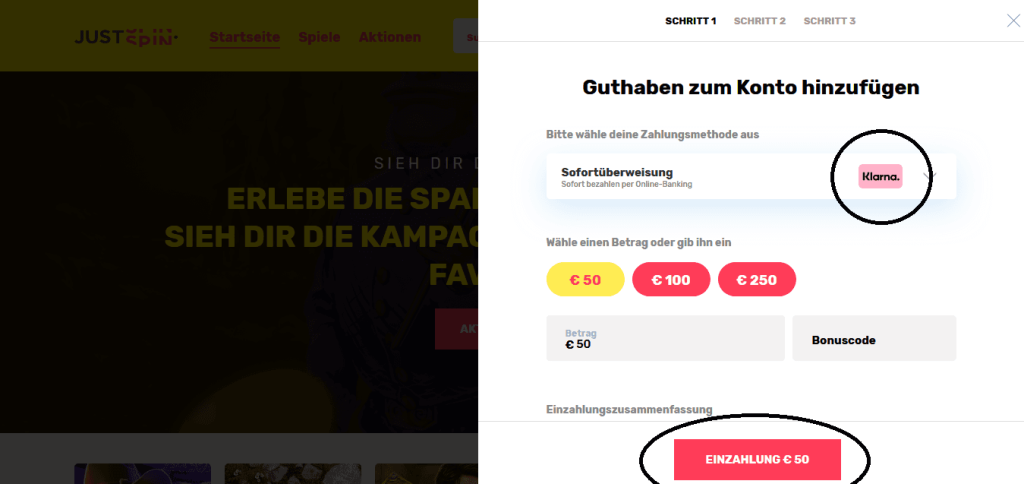Focus the Betrag amount input field
Image resolution: width=1024 pixels, height=484 pixels.
(665, 338)
